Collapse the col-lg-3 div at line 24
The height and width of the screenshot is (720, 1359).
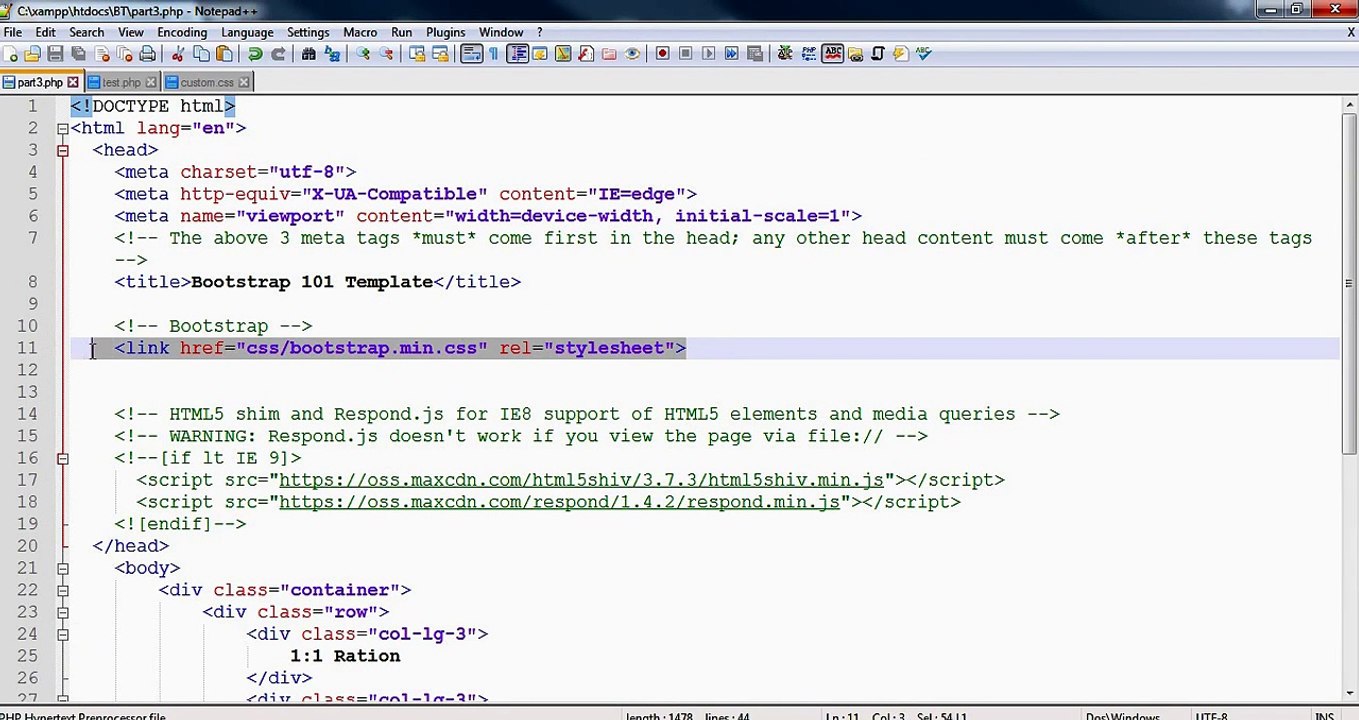click(x=62, y=634)
